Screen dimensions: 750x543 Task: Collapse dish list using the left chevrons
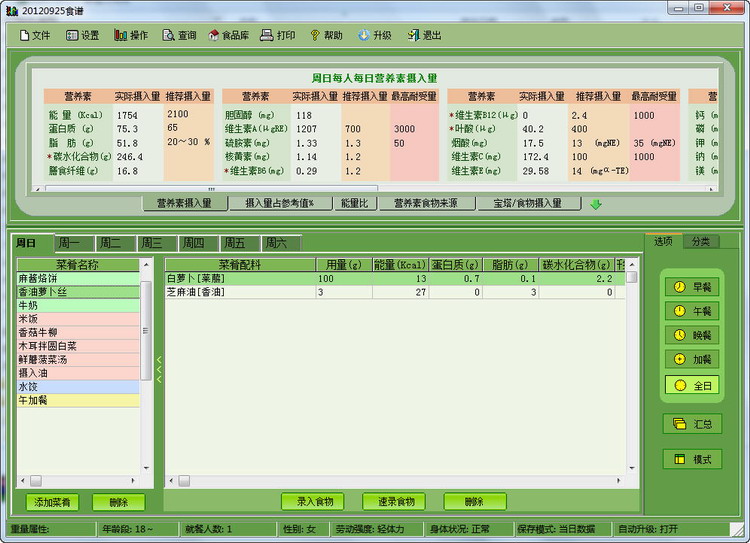[158, 372]
